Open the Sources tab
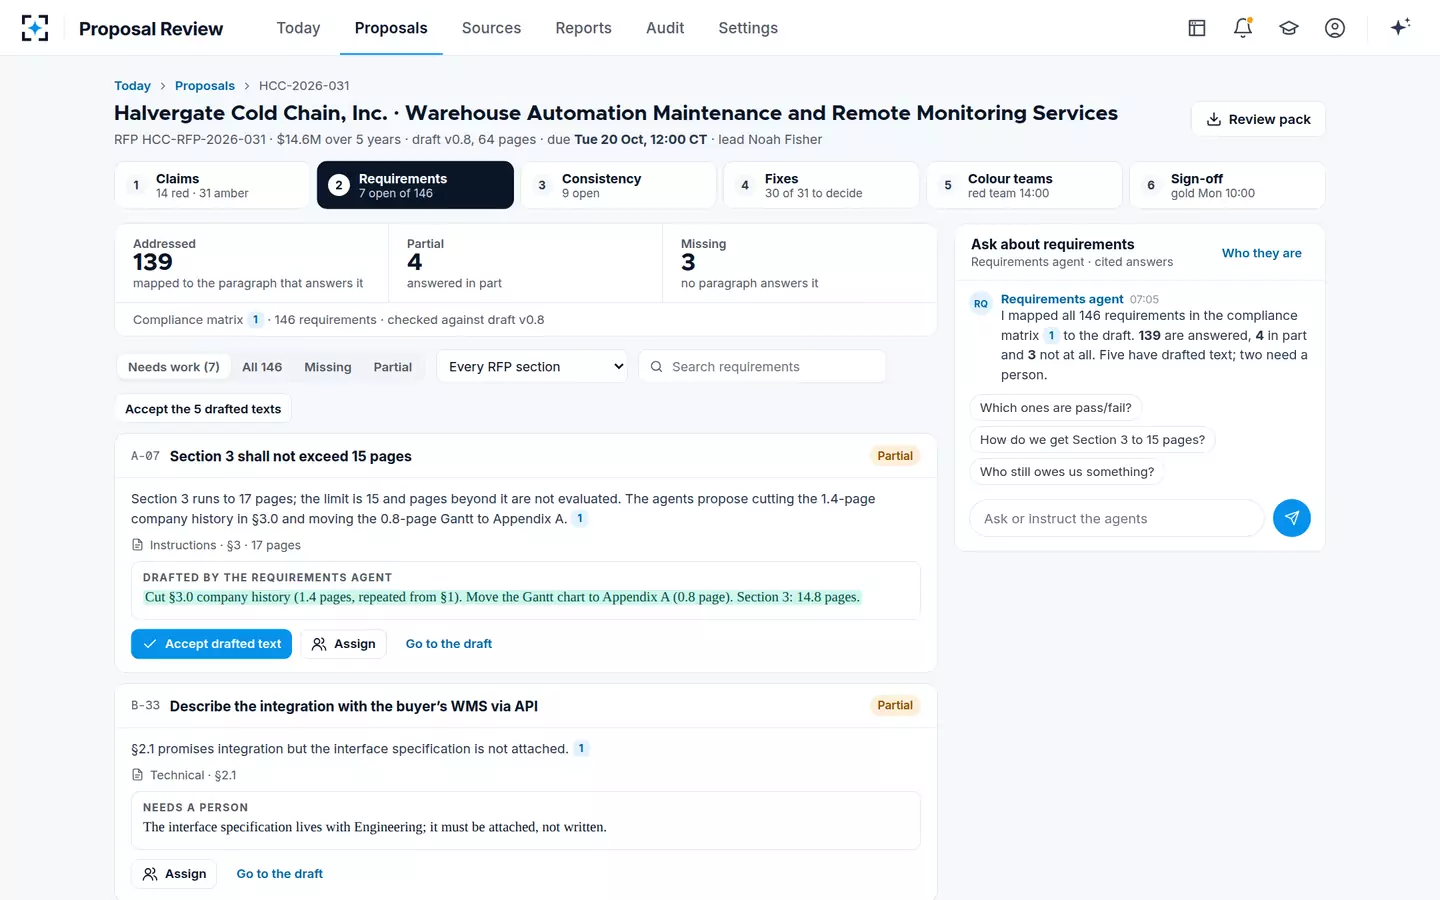1440x900 pixels. click(491, 28)
